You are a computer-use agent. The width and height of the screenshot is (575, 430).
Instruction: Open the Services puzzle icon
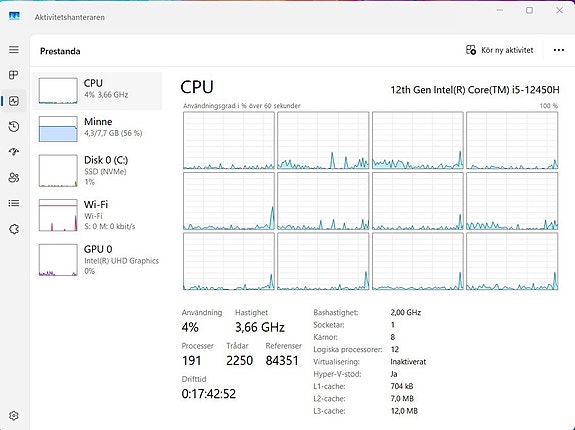coord(14,229)
